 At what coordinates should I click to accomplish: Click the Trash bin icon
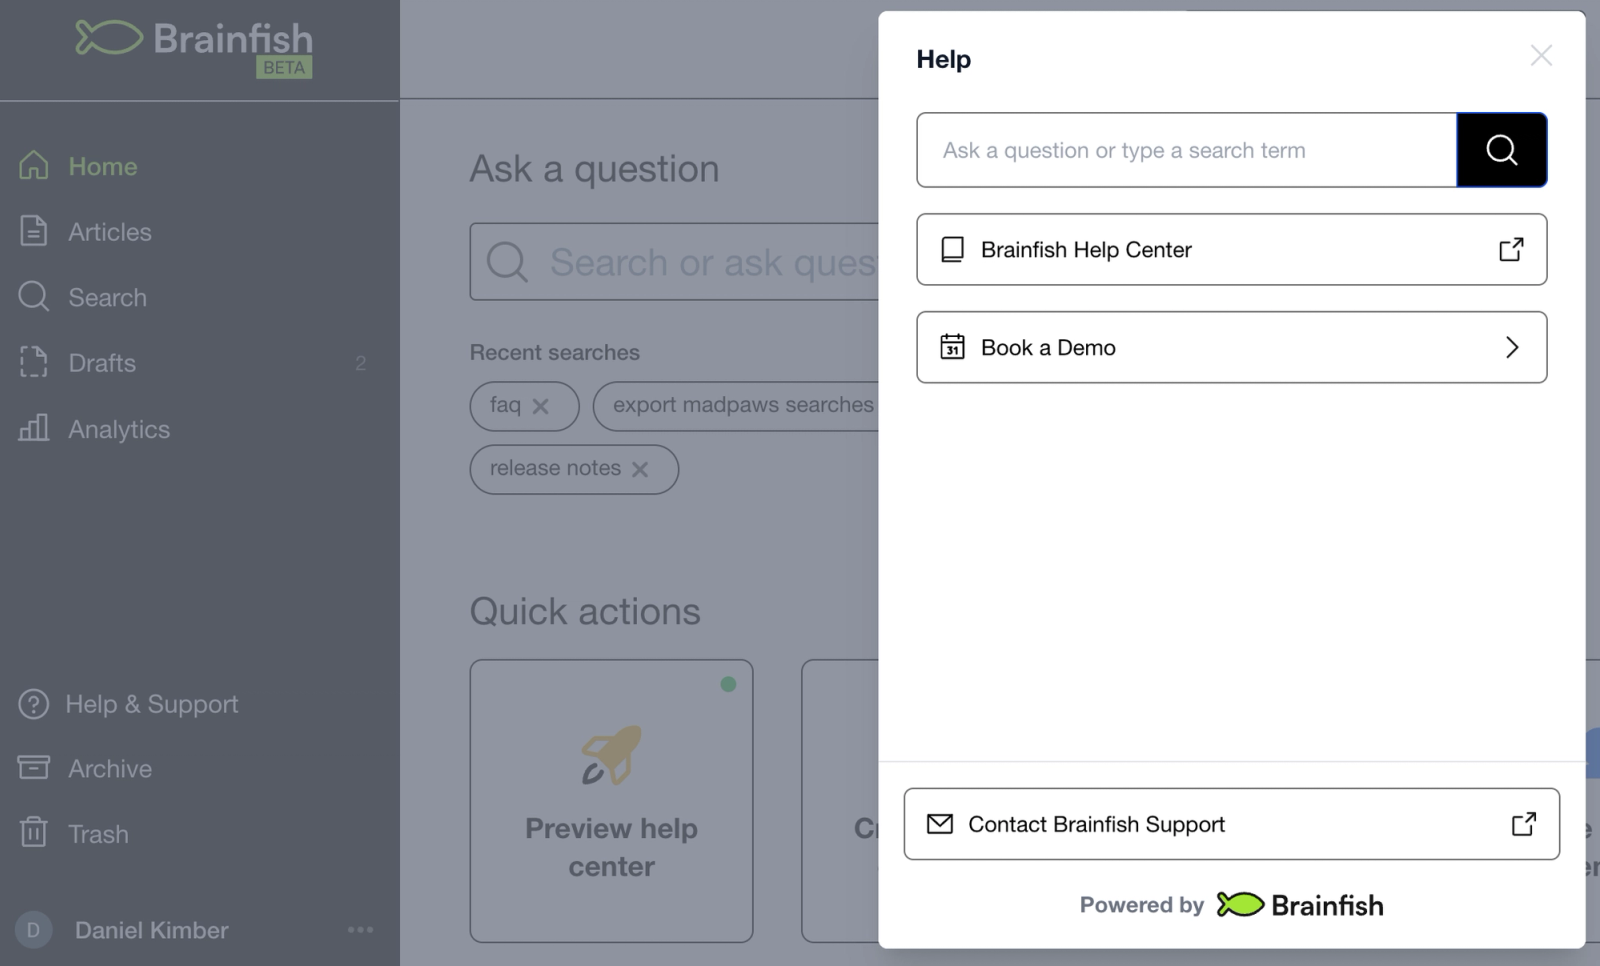[x=34, y=832]
